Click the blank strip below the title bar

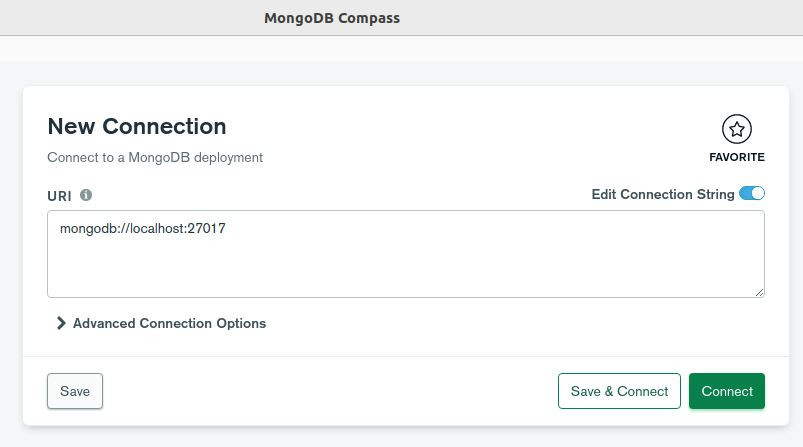(400, 48)
